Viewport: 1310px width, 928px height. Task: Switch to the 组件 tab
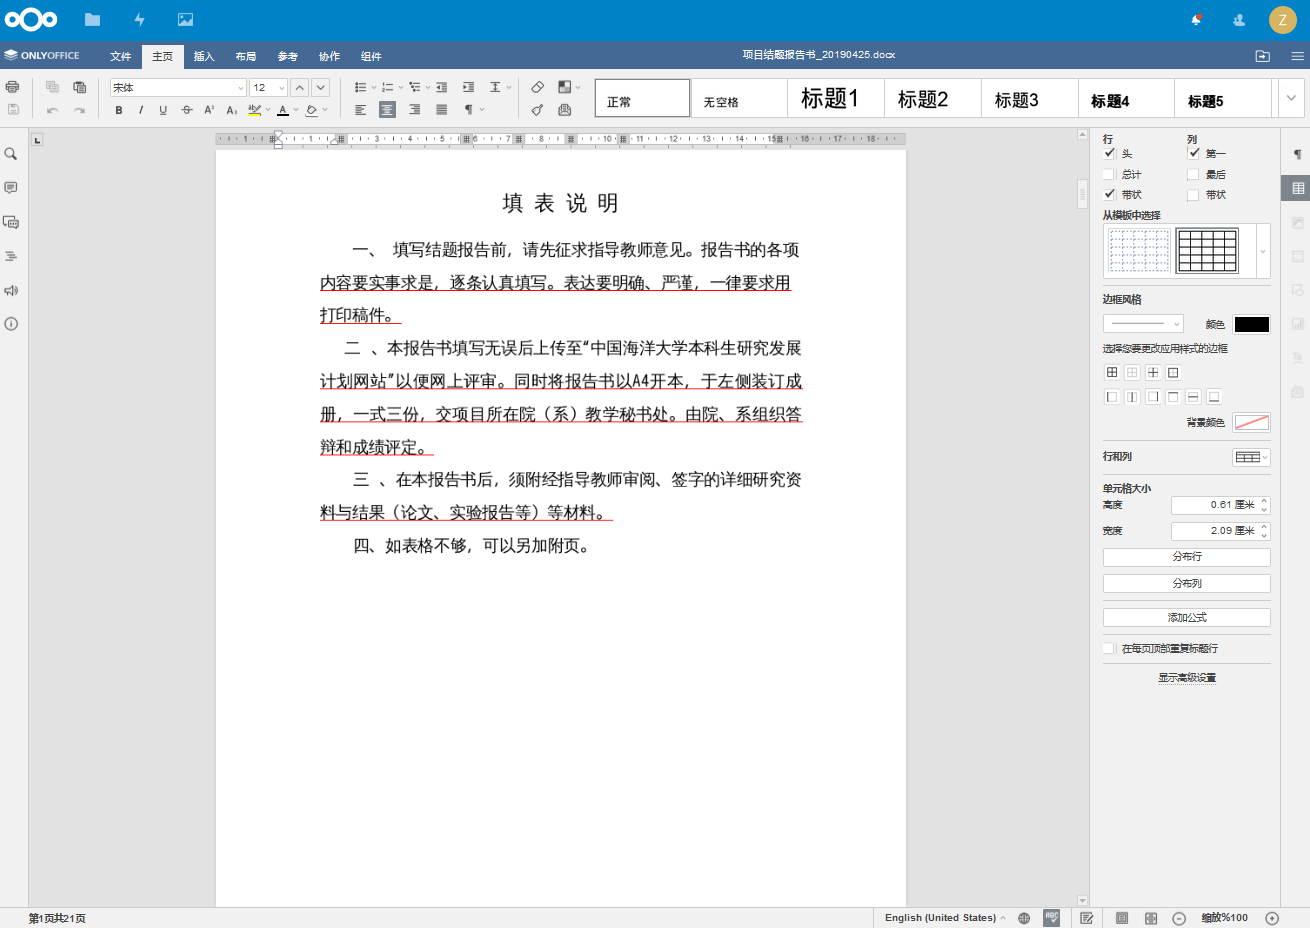click(x=371, y=57)
